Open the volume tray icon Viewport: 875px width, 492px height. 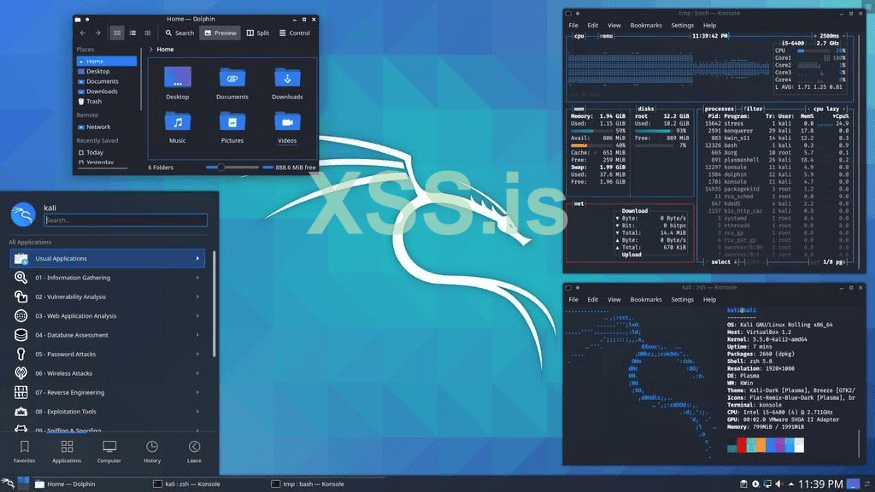click(x=779, y=484)
